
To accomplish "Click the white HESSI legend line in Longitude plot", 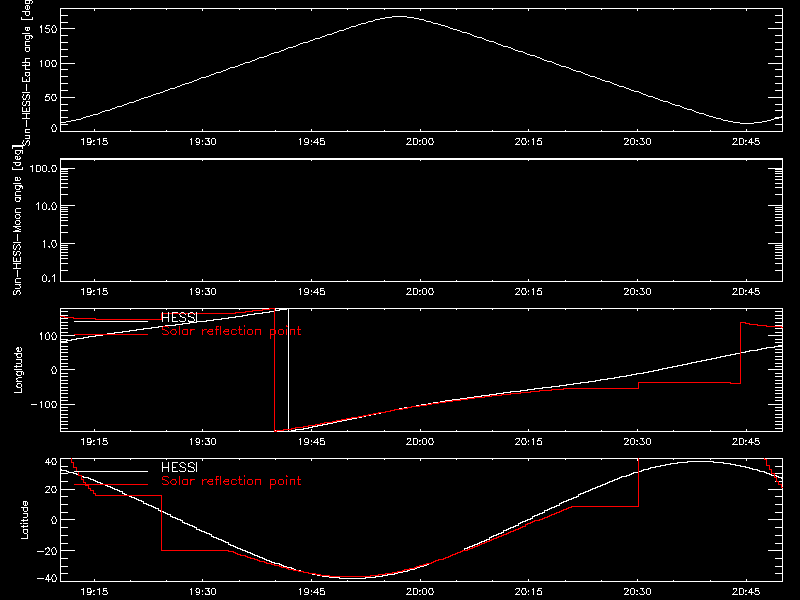I will pyautogui.click(x=111, y=321).
